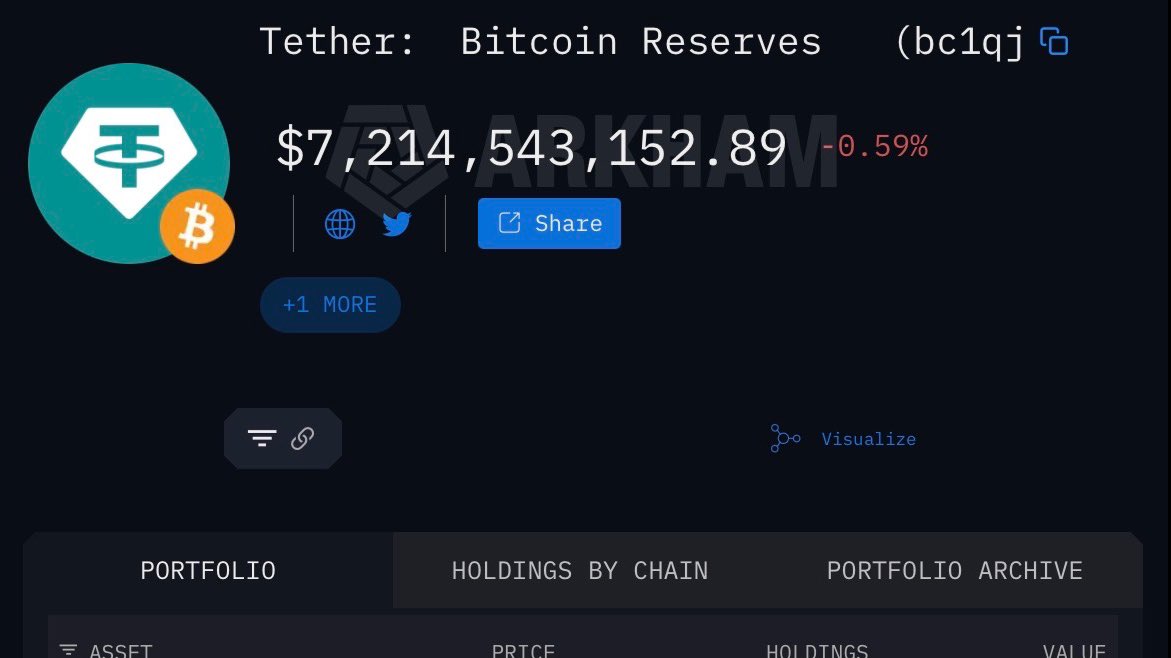The image size is (1171, 658).
Task: Sort the table by PRICE column
Action: click(523, 651)
